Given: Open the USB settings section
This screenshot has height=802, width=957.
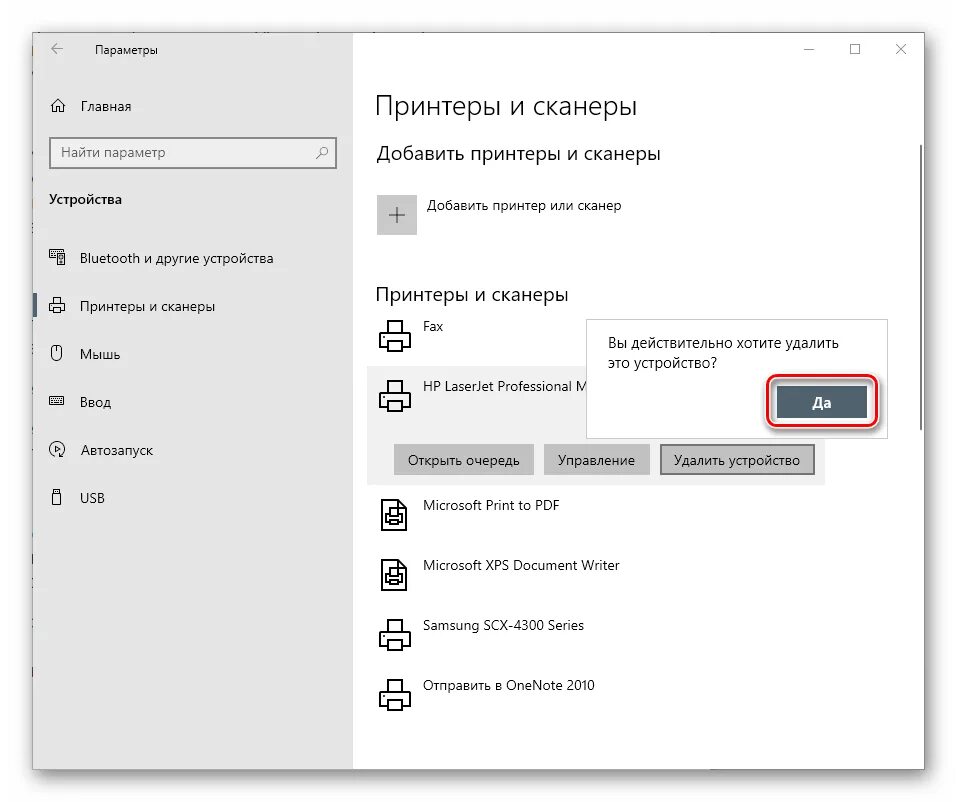Looking at the screenshot, I should [92, 498].
